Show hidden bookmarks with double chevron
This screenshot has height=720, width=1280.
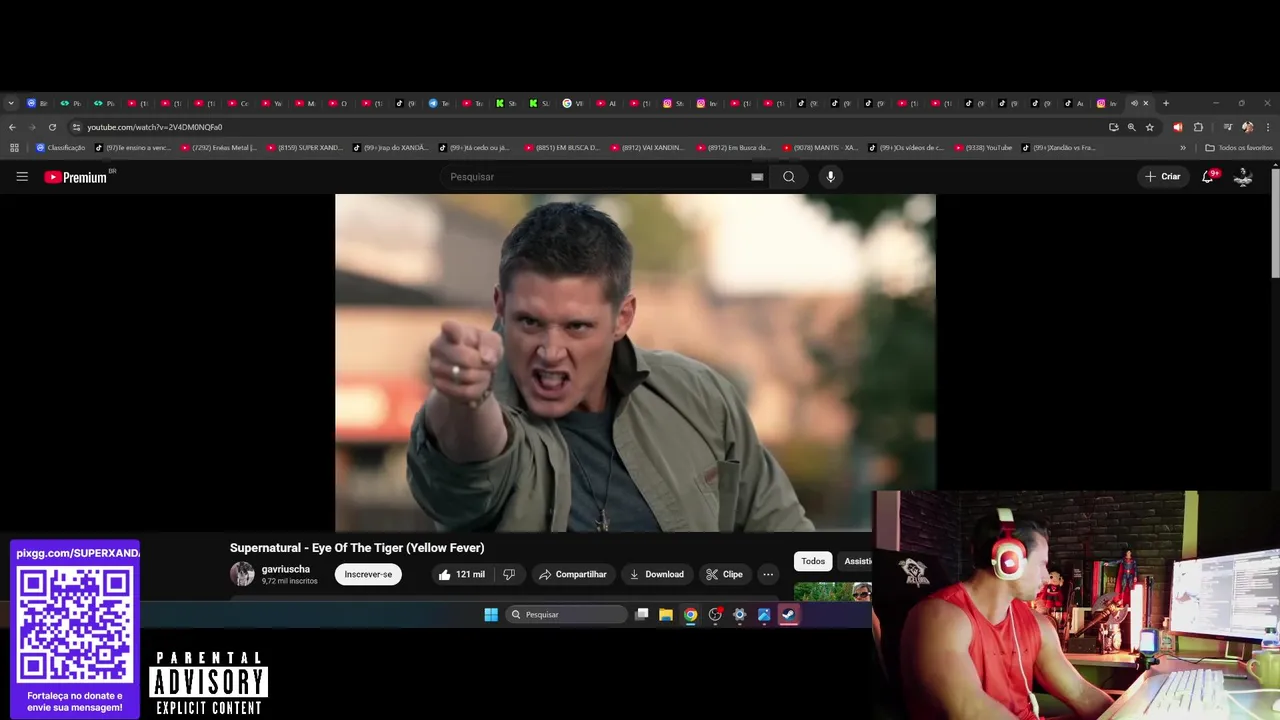pyautogui.click(x=1183, y=148)
